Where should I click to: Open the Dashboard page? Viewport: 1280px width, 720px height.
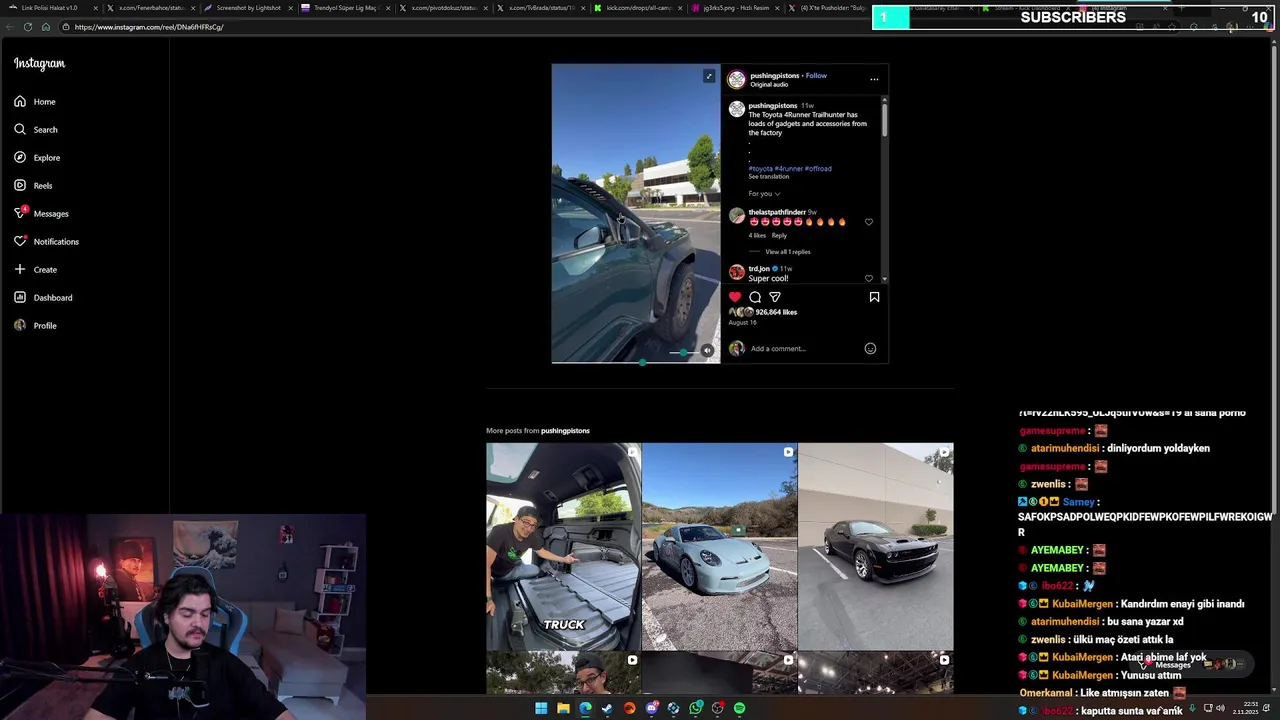42,297
